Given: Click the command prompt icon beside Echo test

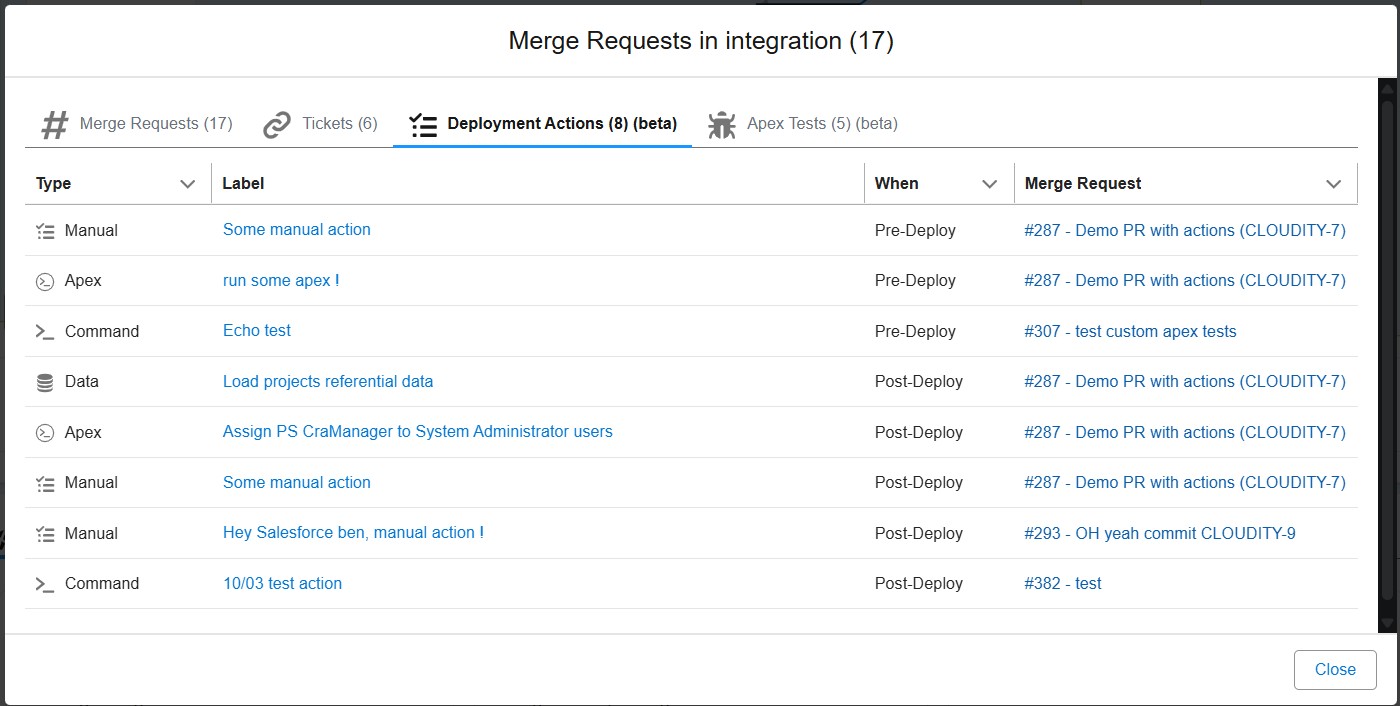Looking at the screenshot, I should point(45,332).
